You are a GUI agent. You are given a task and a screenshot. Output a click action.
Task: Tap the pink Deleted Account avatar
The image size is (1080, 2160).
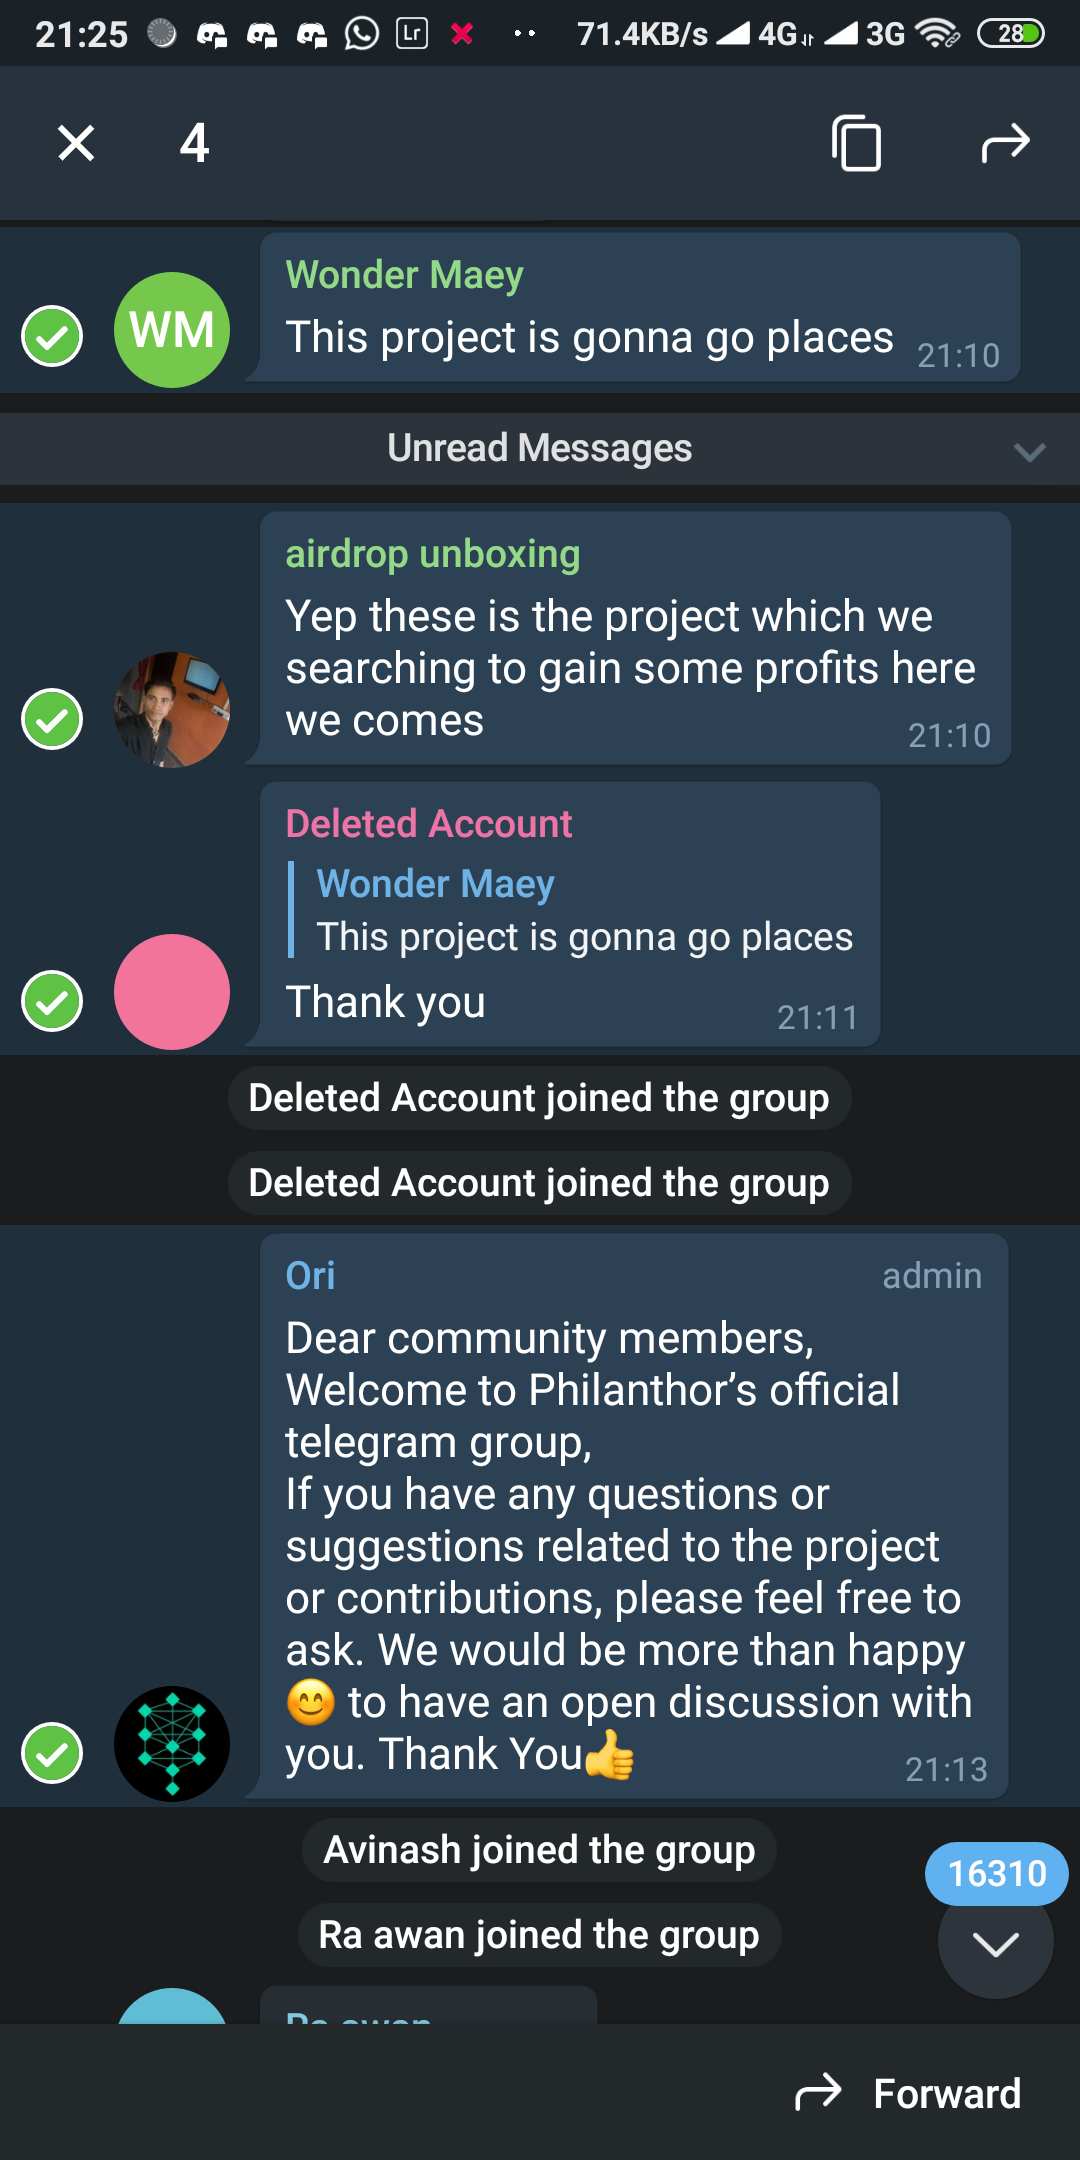click(172, 992)
